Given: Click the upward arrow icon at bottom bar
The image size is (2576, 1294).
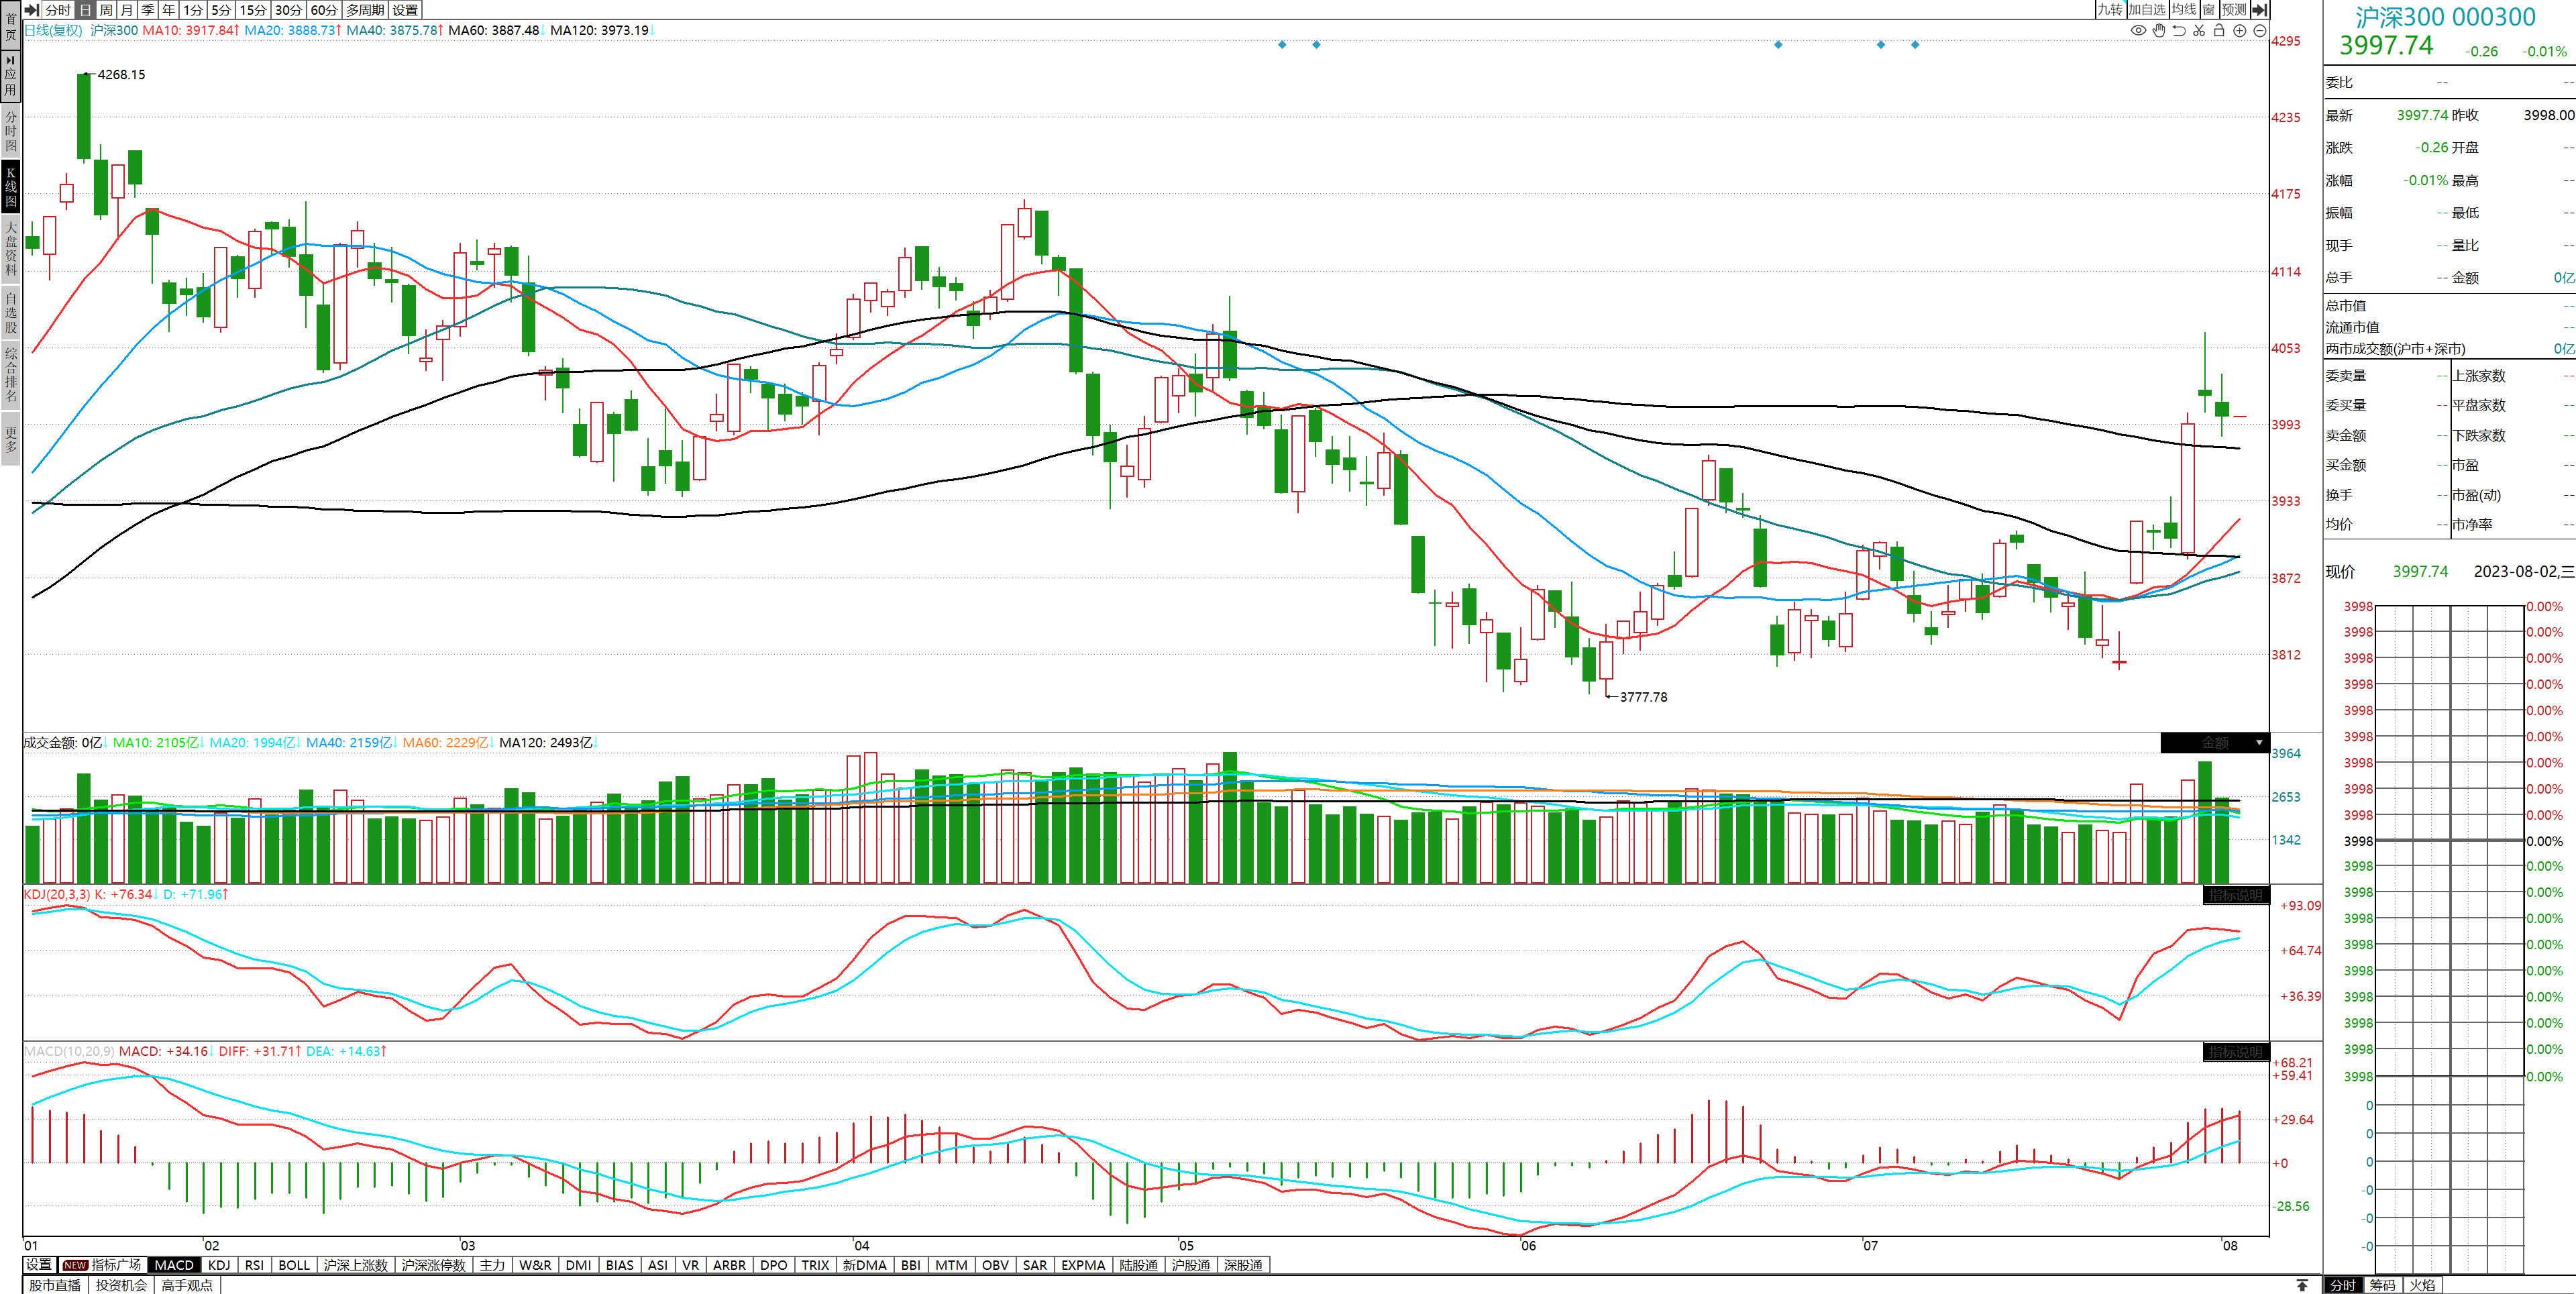Looking at the screenshot, I should 2302,1285.
